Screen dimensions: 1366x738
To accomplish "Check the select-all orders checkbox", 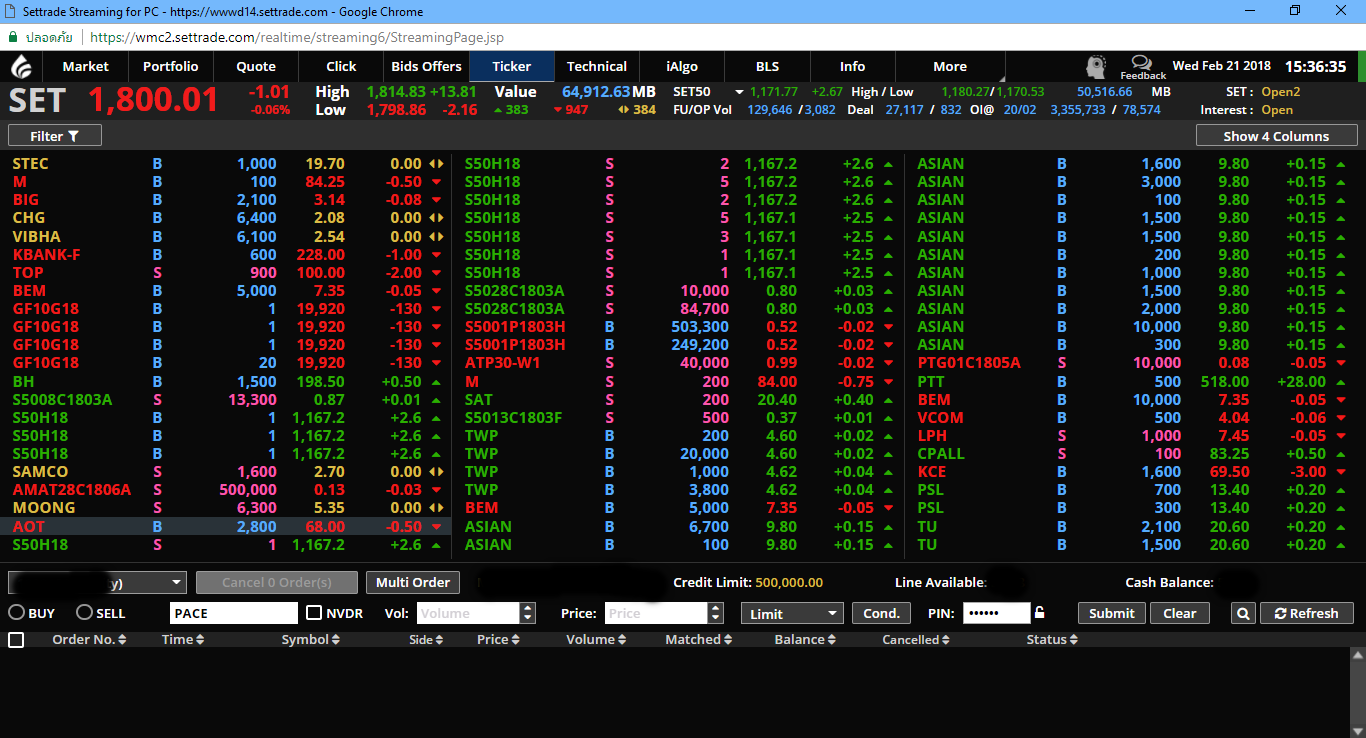I will (x=16, y=640).
